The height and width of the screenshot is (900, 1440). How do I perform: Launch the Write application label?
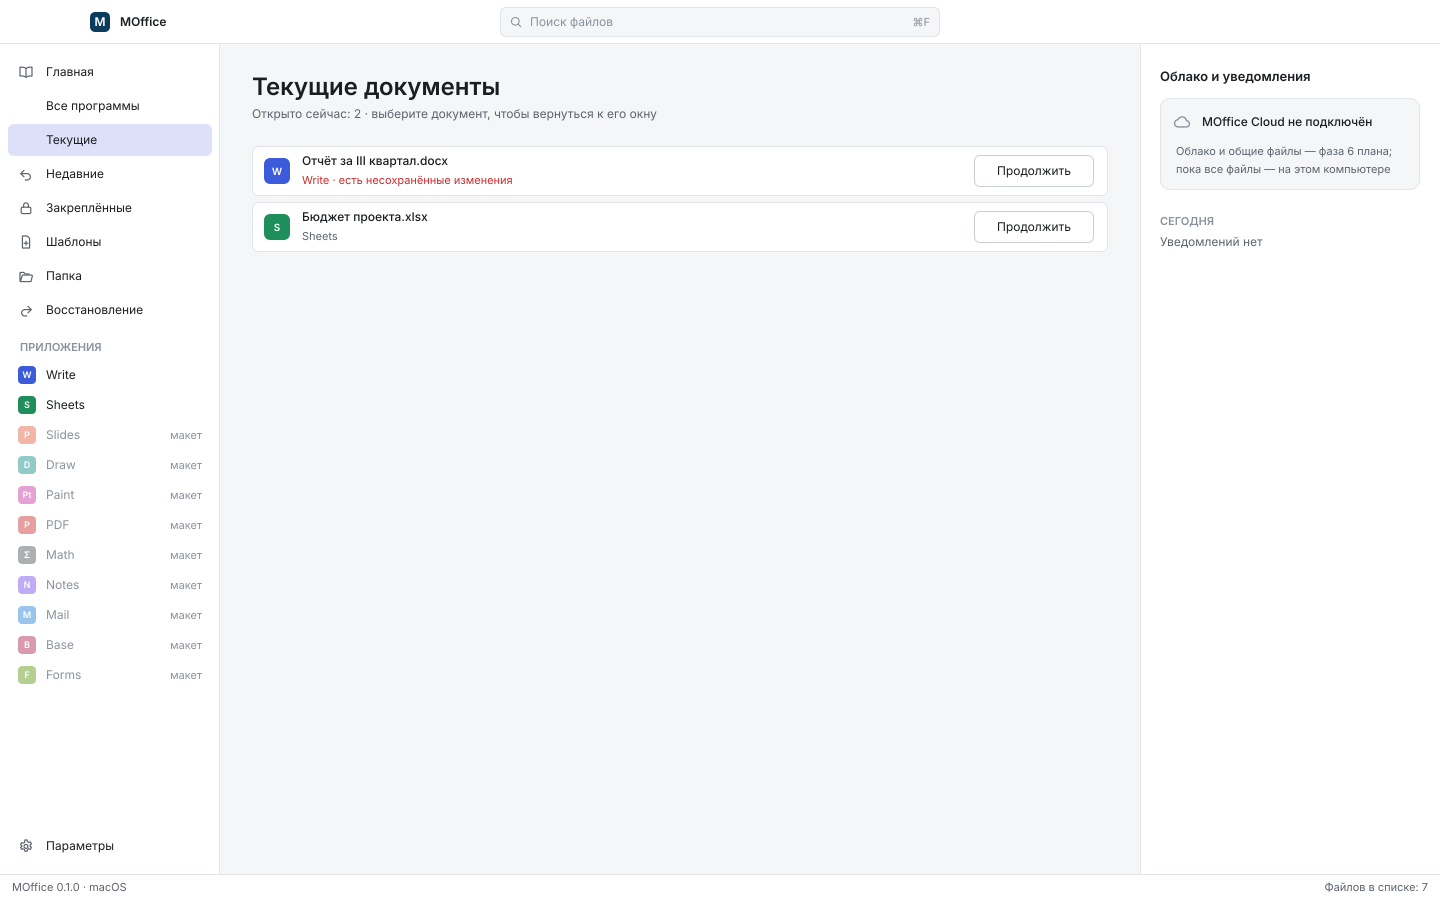tap(61, 375)
